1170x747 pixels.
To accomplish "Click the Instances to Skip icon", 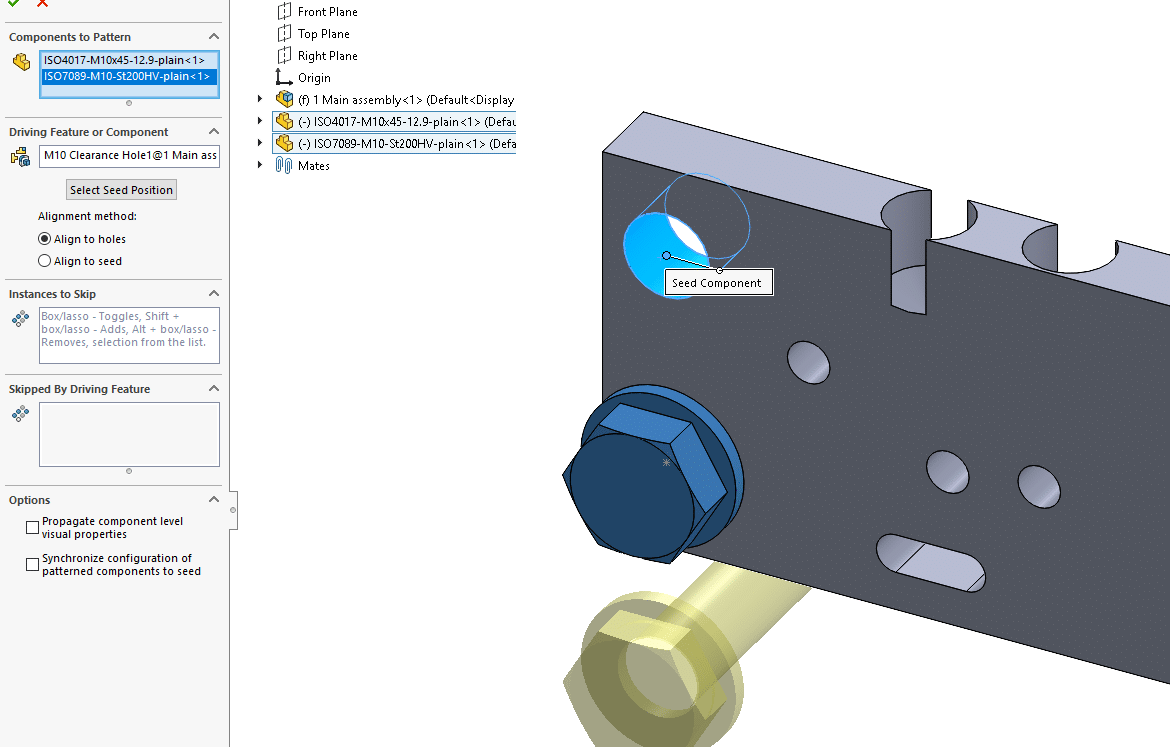I will [x=21, y=319].
